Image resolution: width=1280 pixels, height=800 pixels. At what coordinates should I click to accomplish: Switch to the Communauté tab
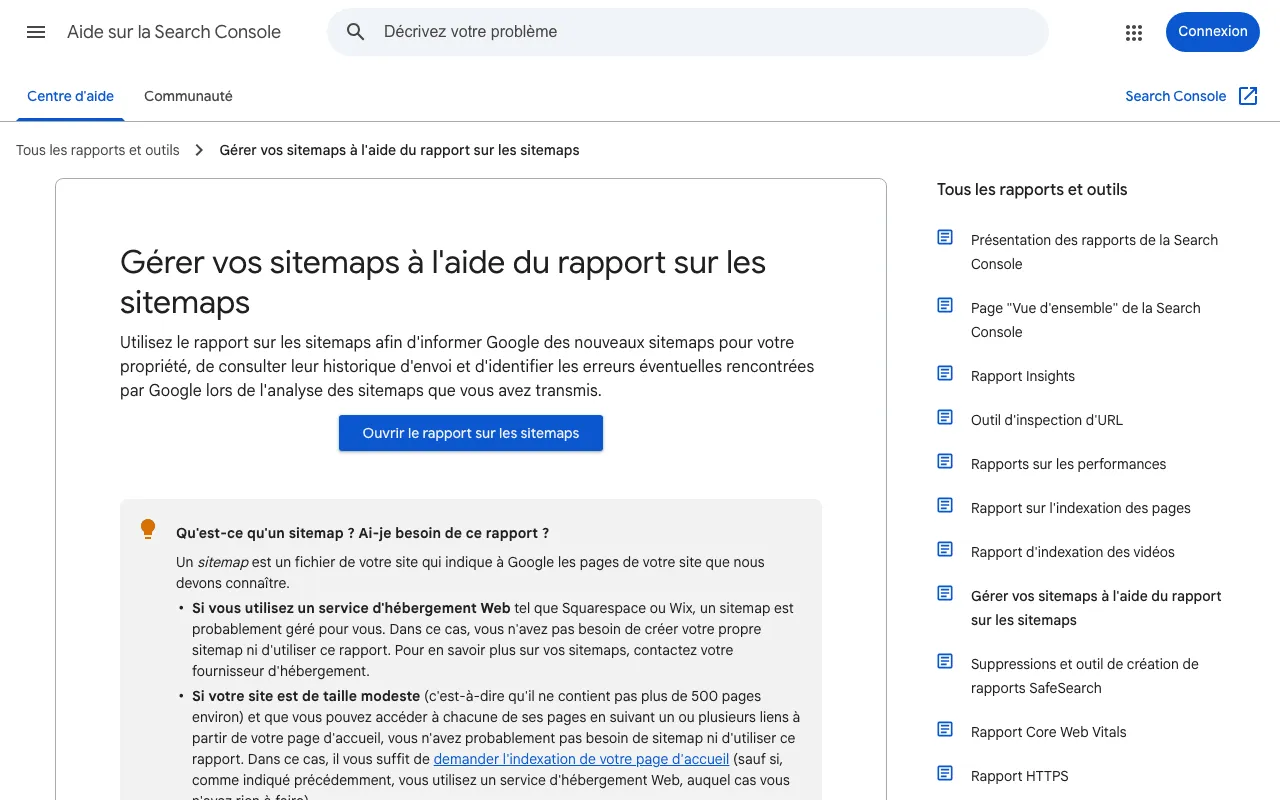pos(188,97)
